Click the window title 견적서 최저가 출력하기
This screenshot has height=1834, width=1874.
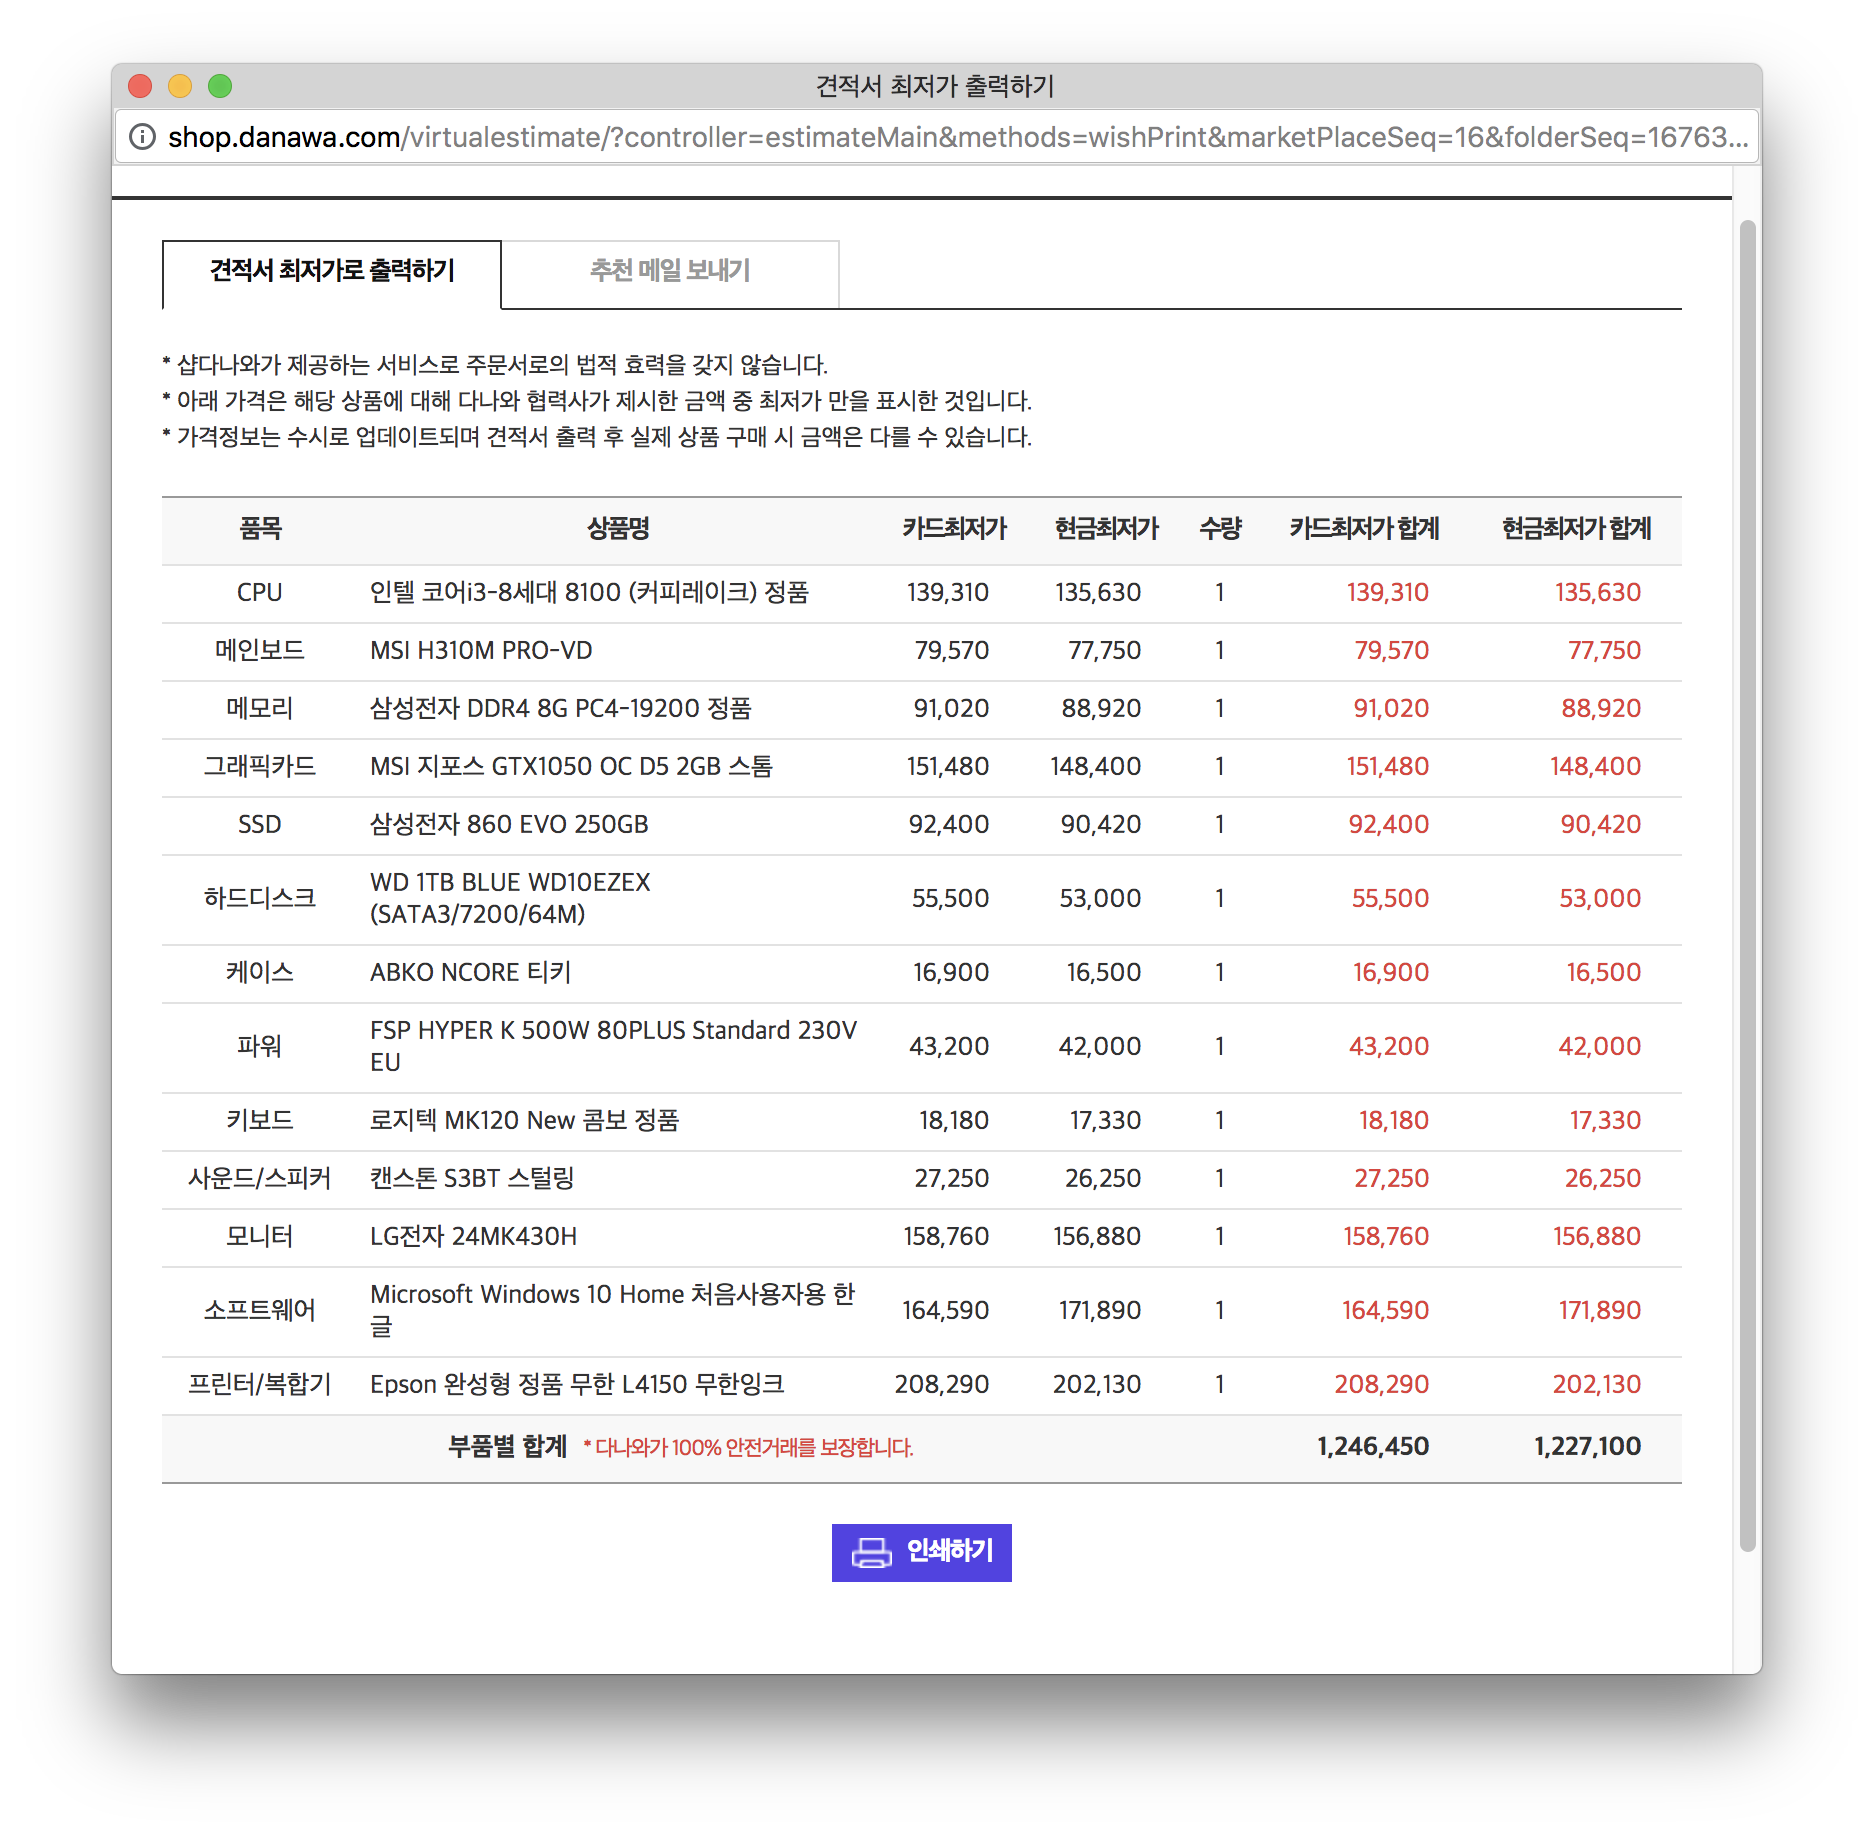935,86
